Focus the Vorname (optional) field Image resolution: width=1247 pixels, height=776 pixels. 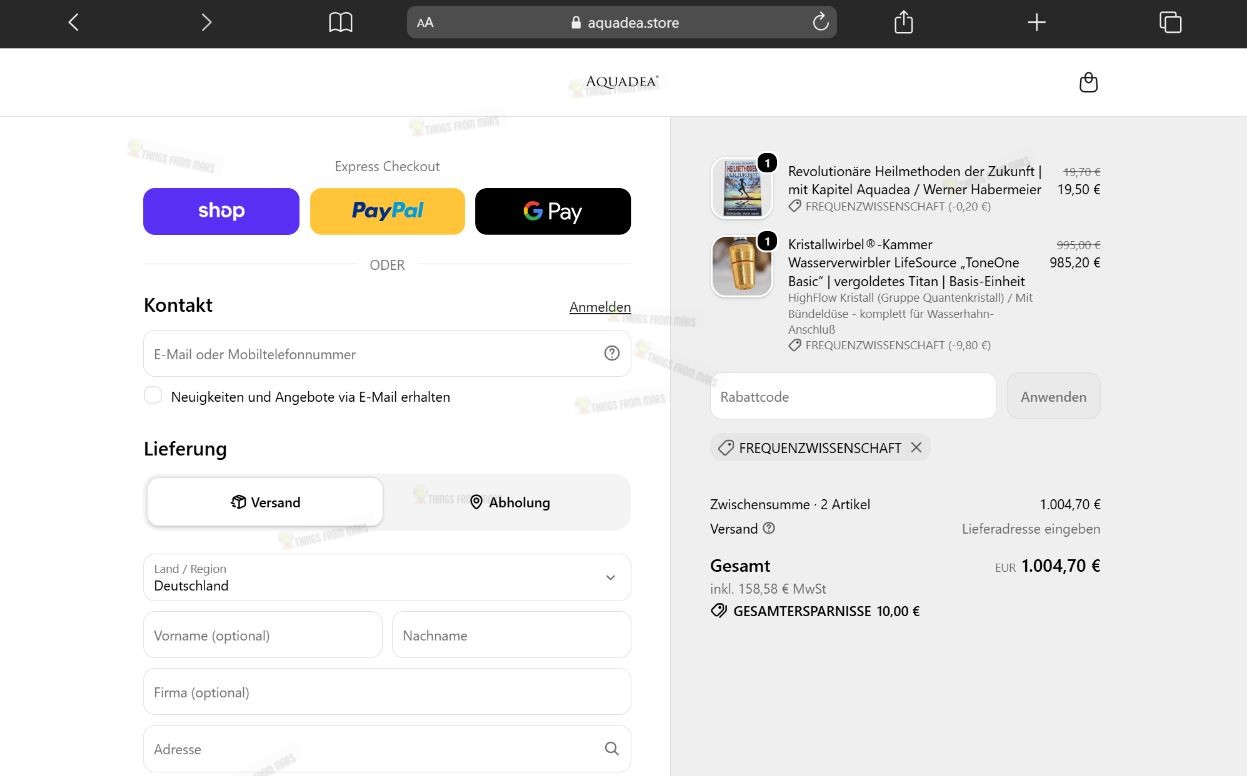click(263, 635)
